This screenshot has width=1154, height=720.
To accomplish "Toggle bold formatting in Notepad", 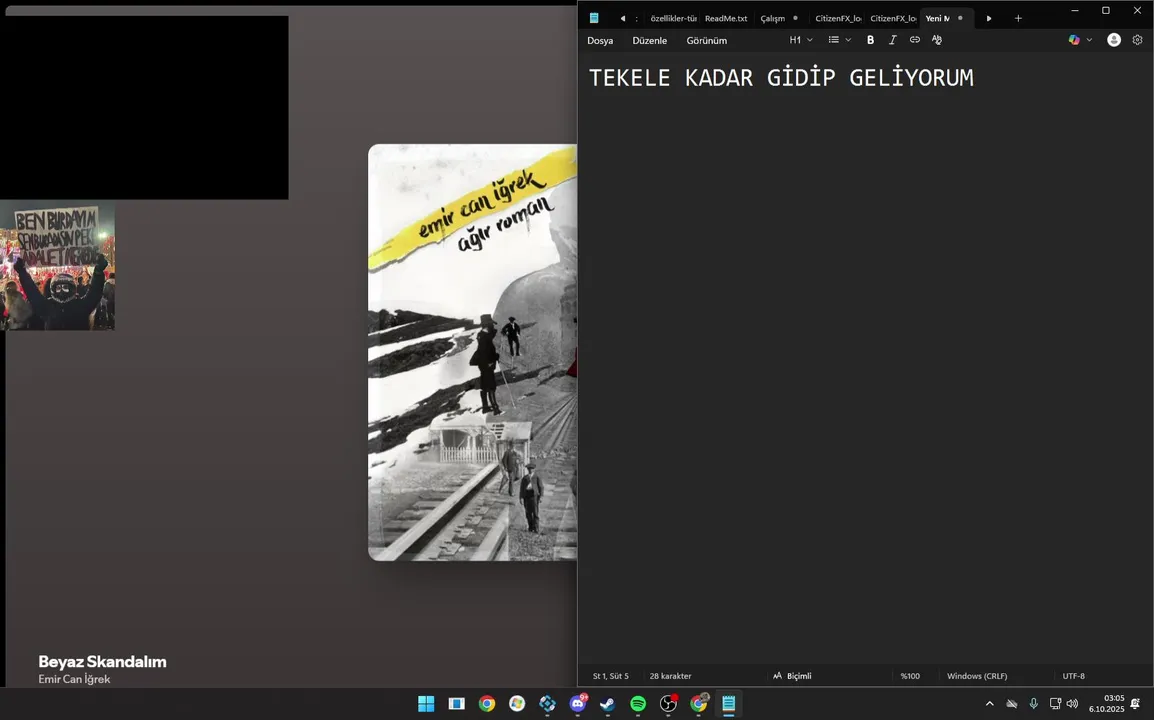I will 870,40.
